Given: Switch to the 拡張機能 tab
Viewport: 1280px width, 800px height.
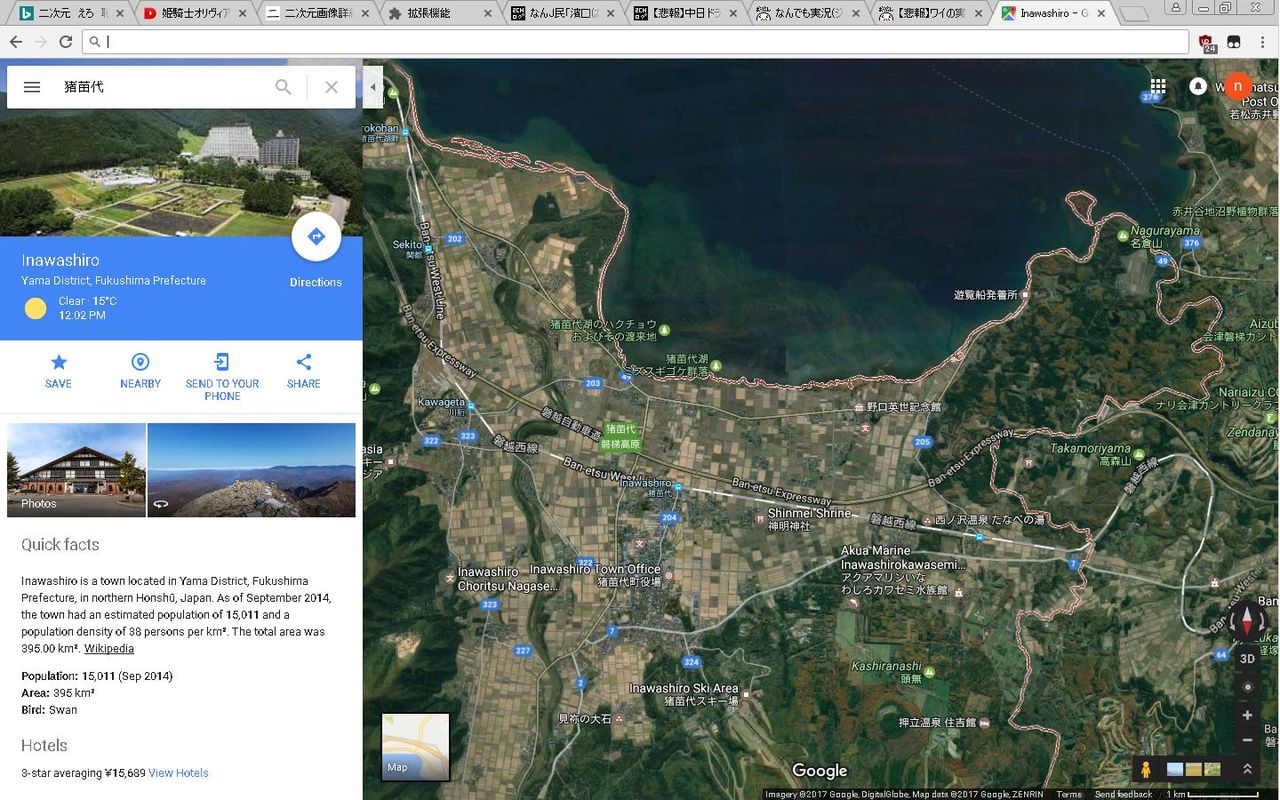Looking at the screenshot, I should 436,14.
